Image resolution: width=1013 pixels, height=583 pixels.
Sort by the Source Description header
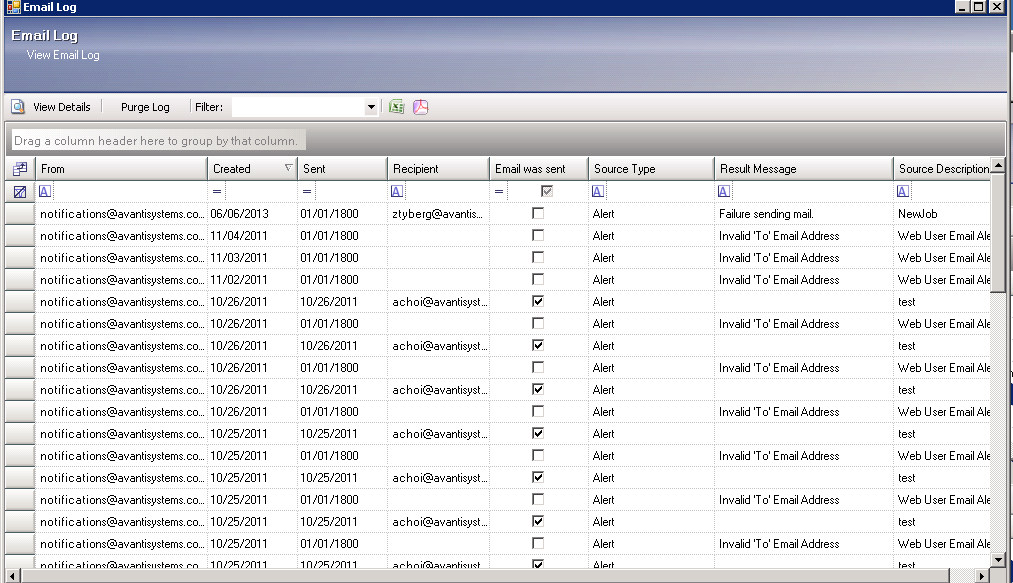(943, 169)
